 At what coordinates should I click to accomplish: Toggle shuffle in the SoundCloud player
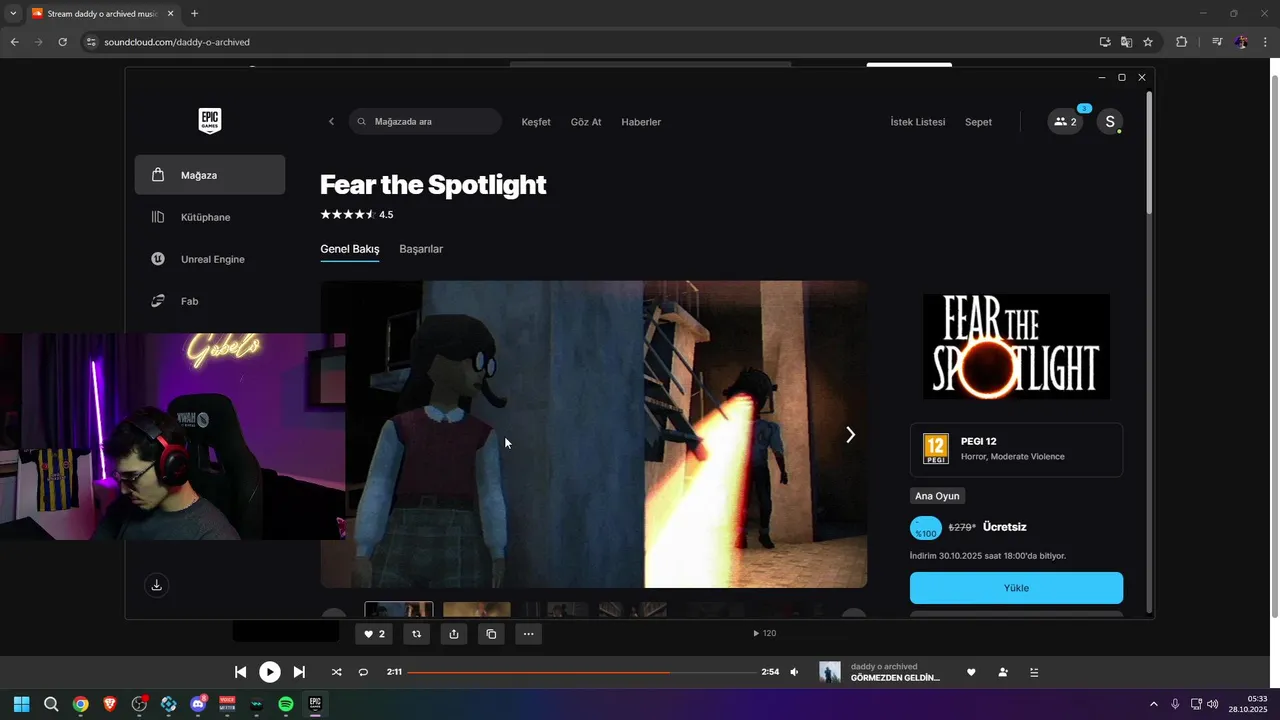[336, 672]
